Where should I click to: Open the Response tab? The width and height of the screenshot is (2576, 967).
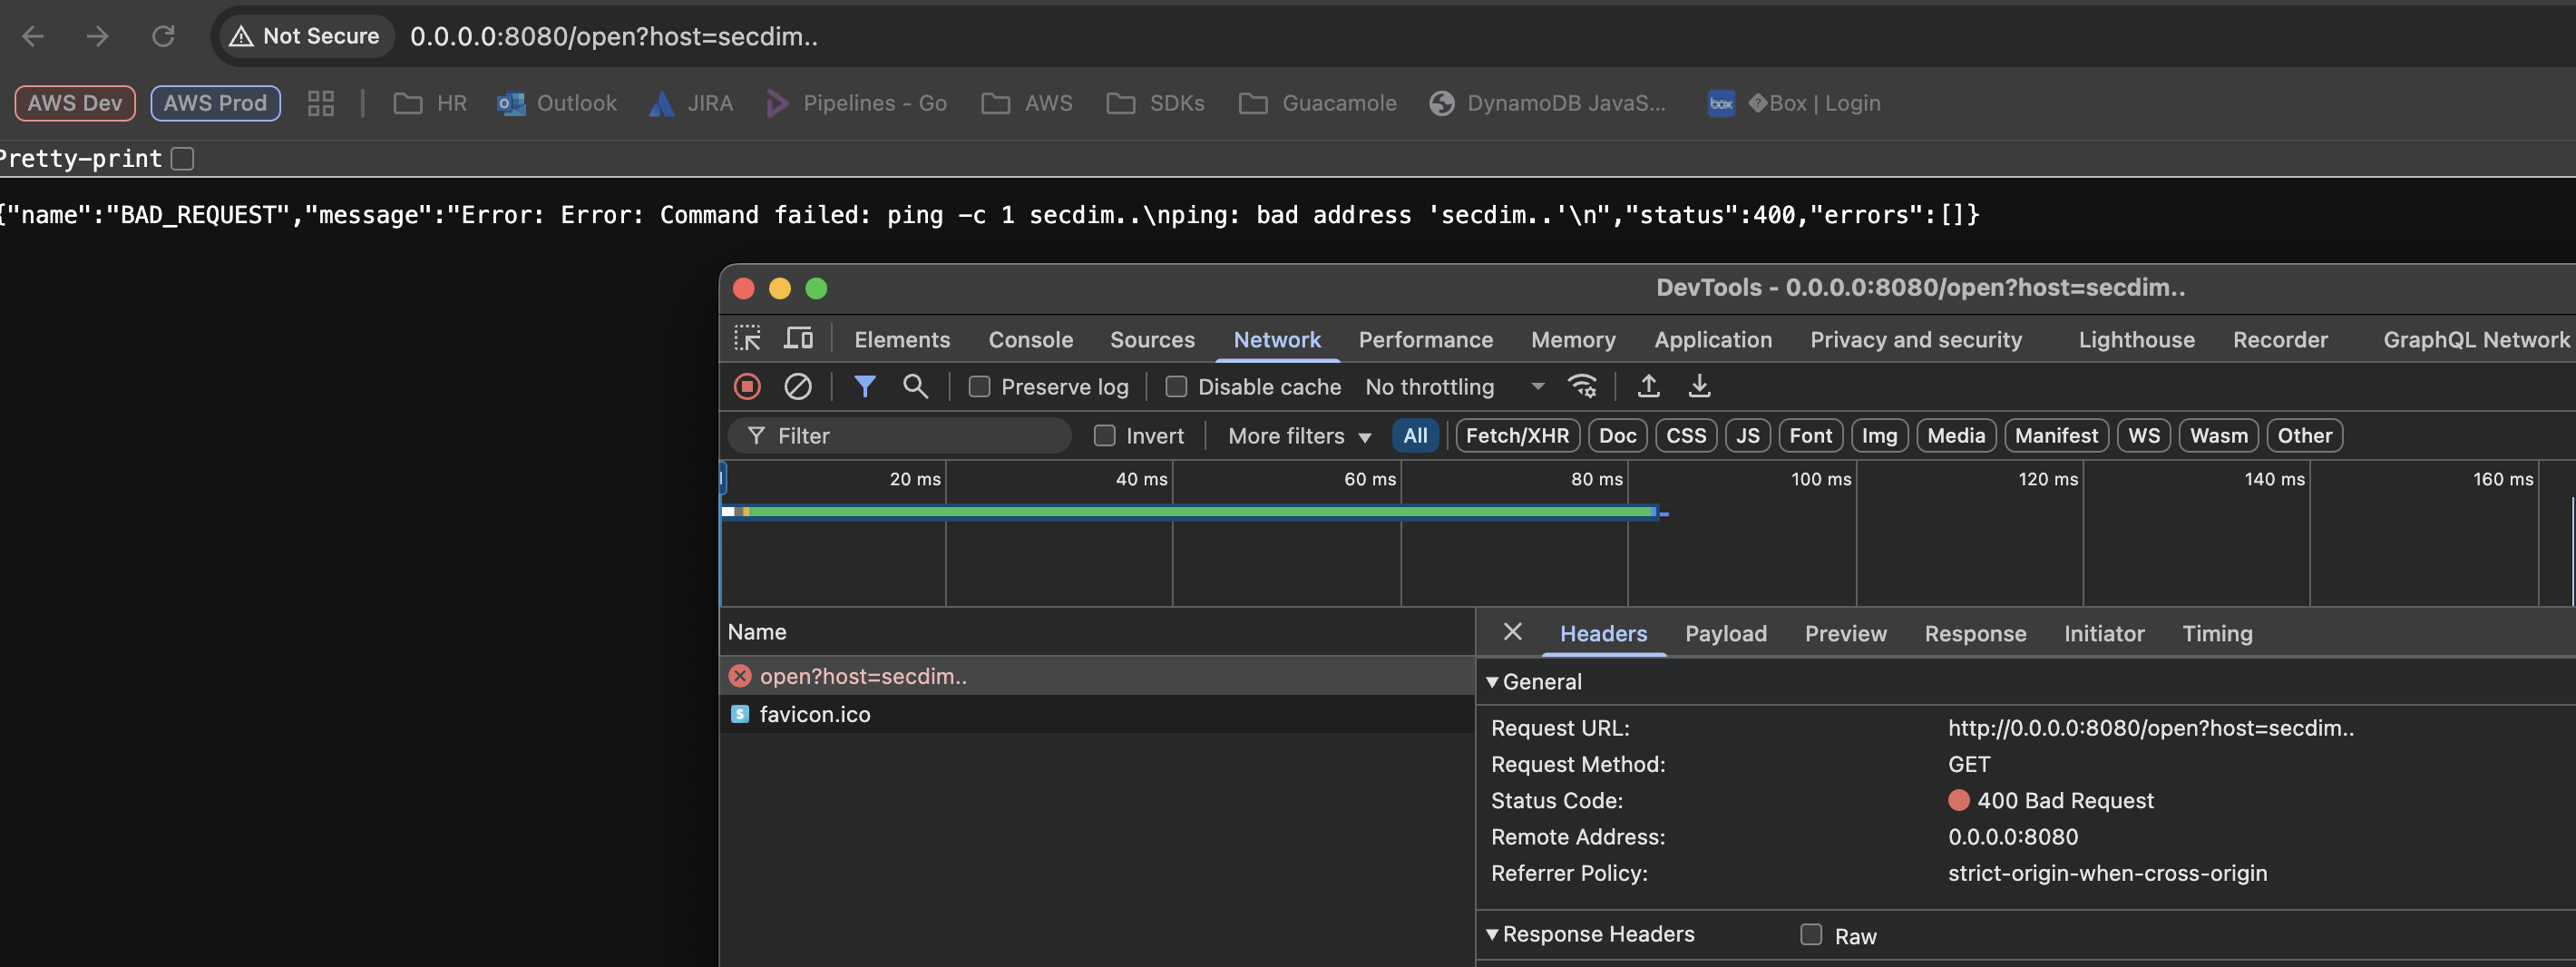1974,633
